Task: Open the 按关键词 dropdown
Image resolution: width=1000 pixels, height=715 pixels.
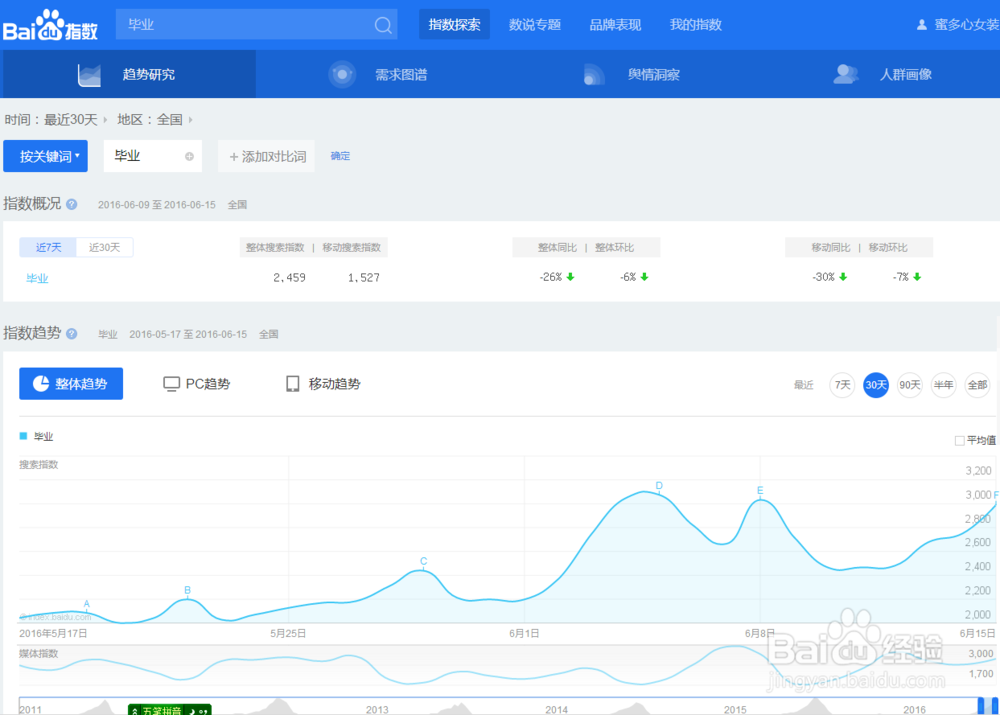Action: [45, 156]
